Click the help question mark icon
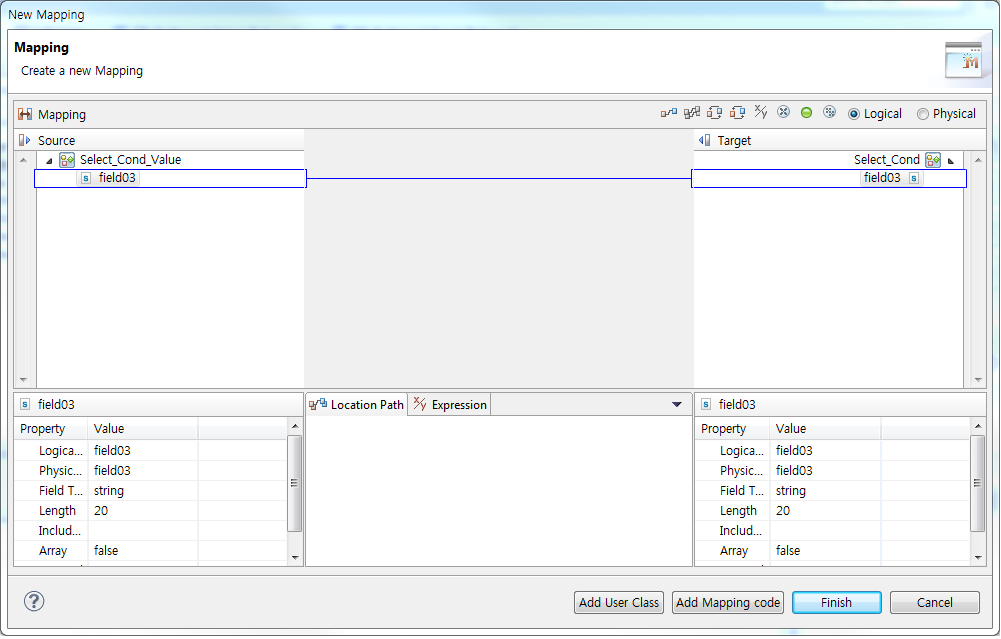Viewport: 1001px width, 639px height. coord(35,601)
